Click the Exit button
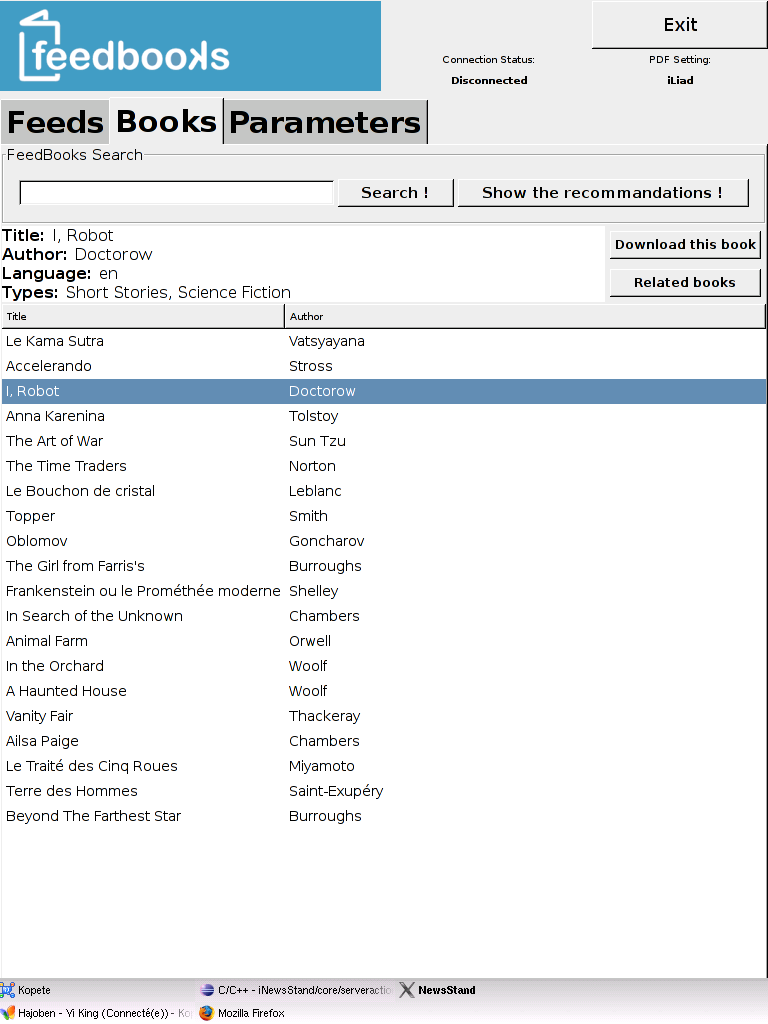The height and width of the screenshot is (1024, 768). [680, 25]
